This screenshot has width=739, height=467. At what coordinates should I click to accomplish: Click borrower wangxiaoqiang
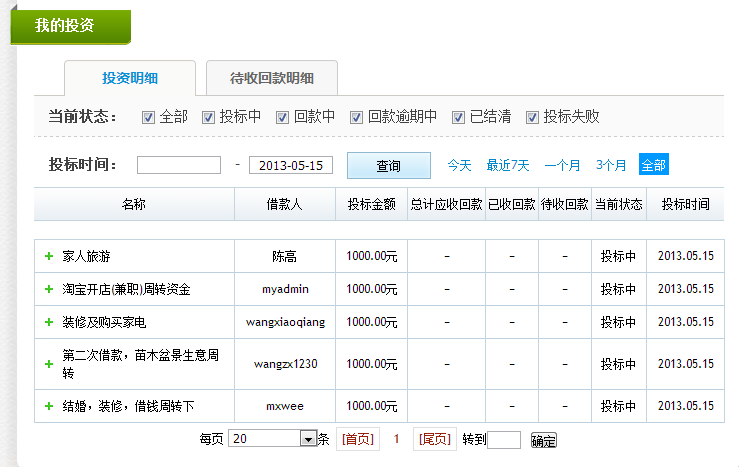[x=285, y=322]
